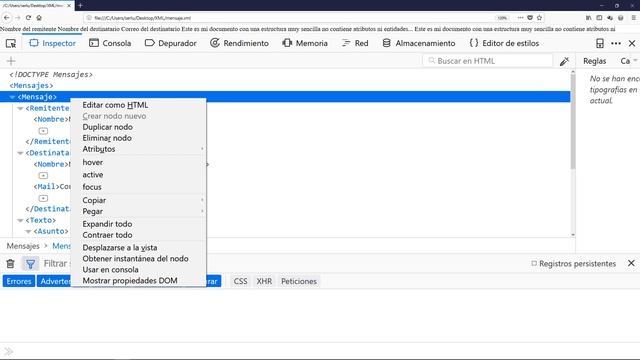This screenshot has width=640, height=360.
Task: Click Mensajes in the breadcrumb bar
Action: [23, 246]
